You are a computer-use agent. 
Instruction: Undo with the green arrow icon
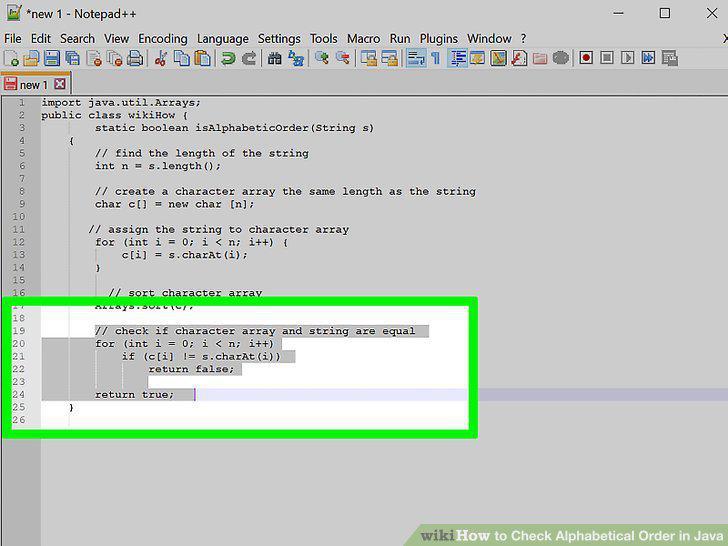228,58
